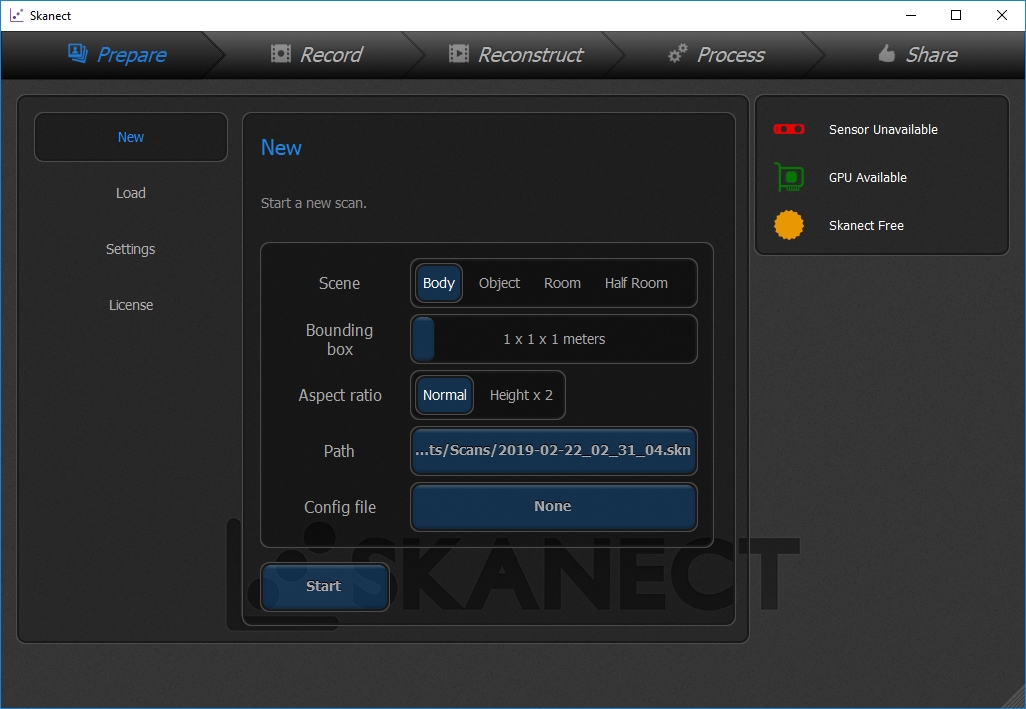Viewport: 1026px width, 709px height.
Task: Click the Start button
Action: (325, 587)
